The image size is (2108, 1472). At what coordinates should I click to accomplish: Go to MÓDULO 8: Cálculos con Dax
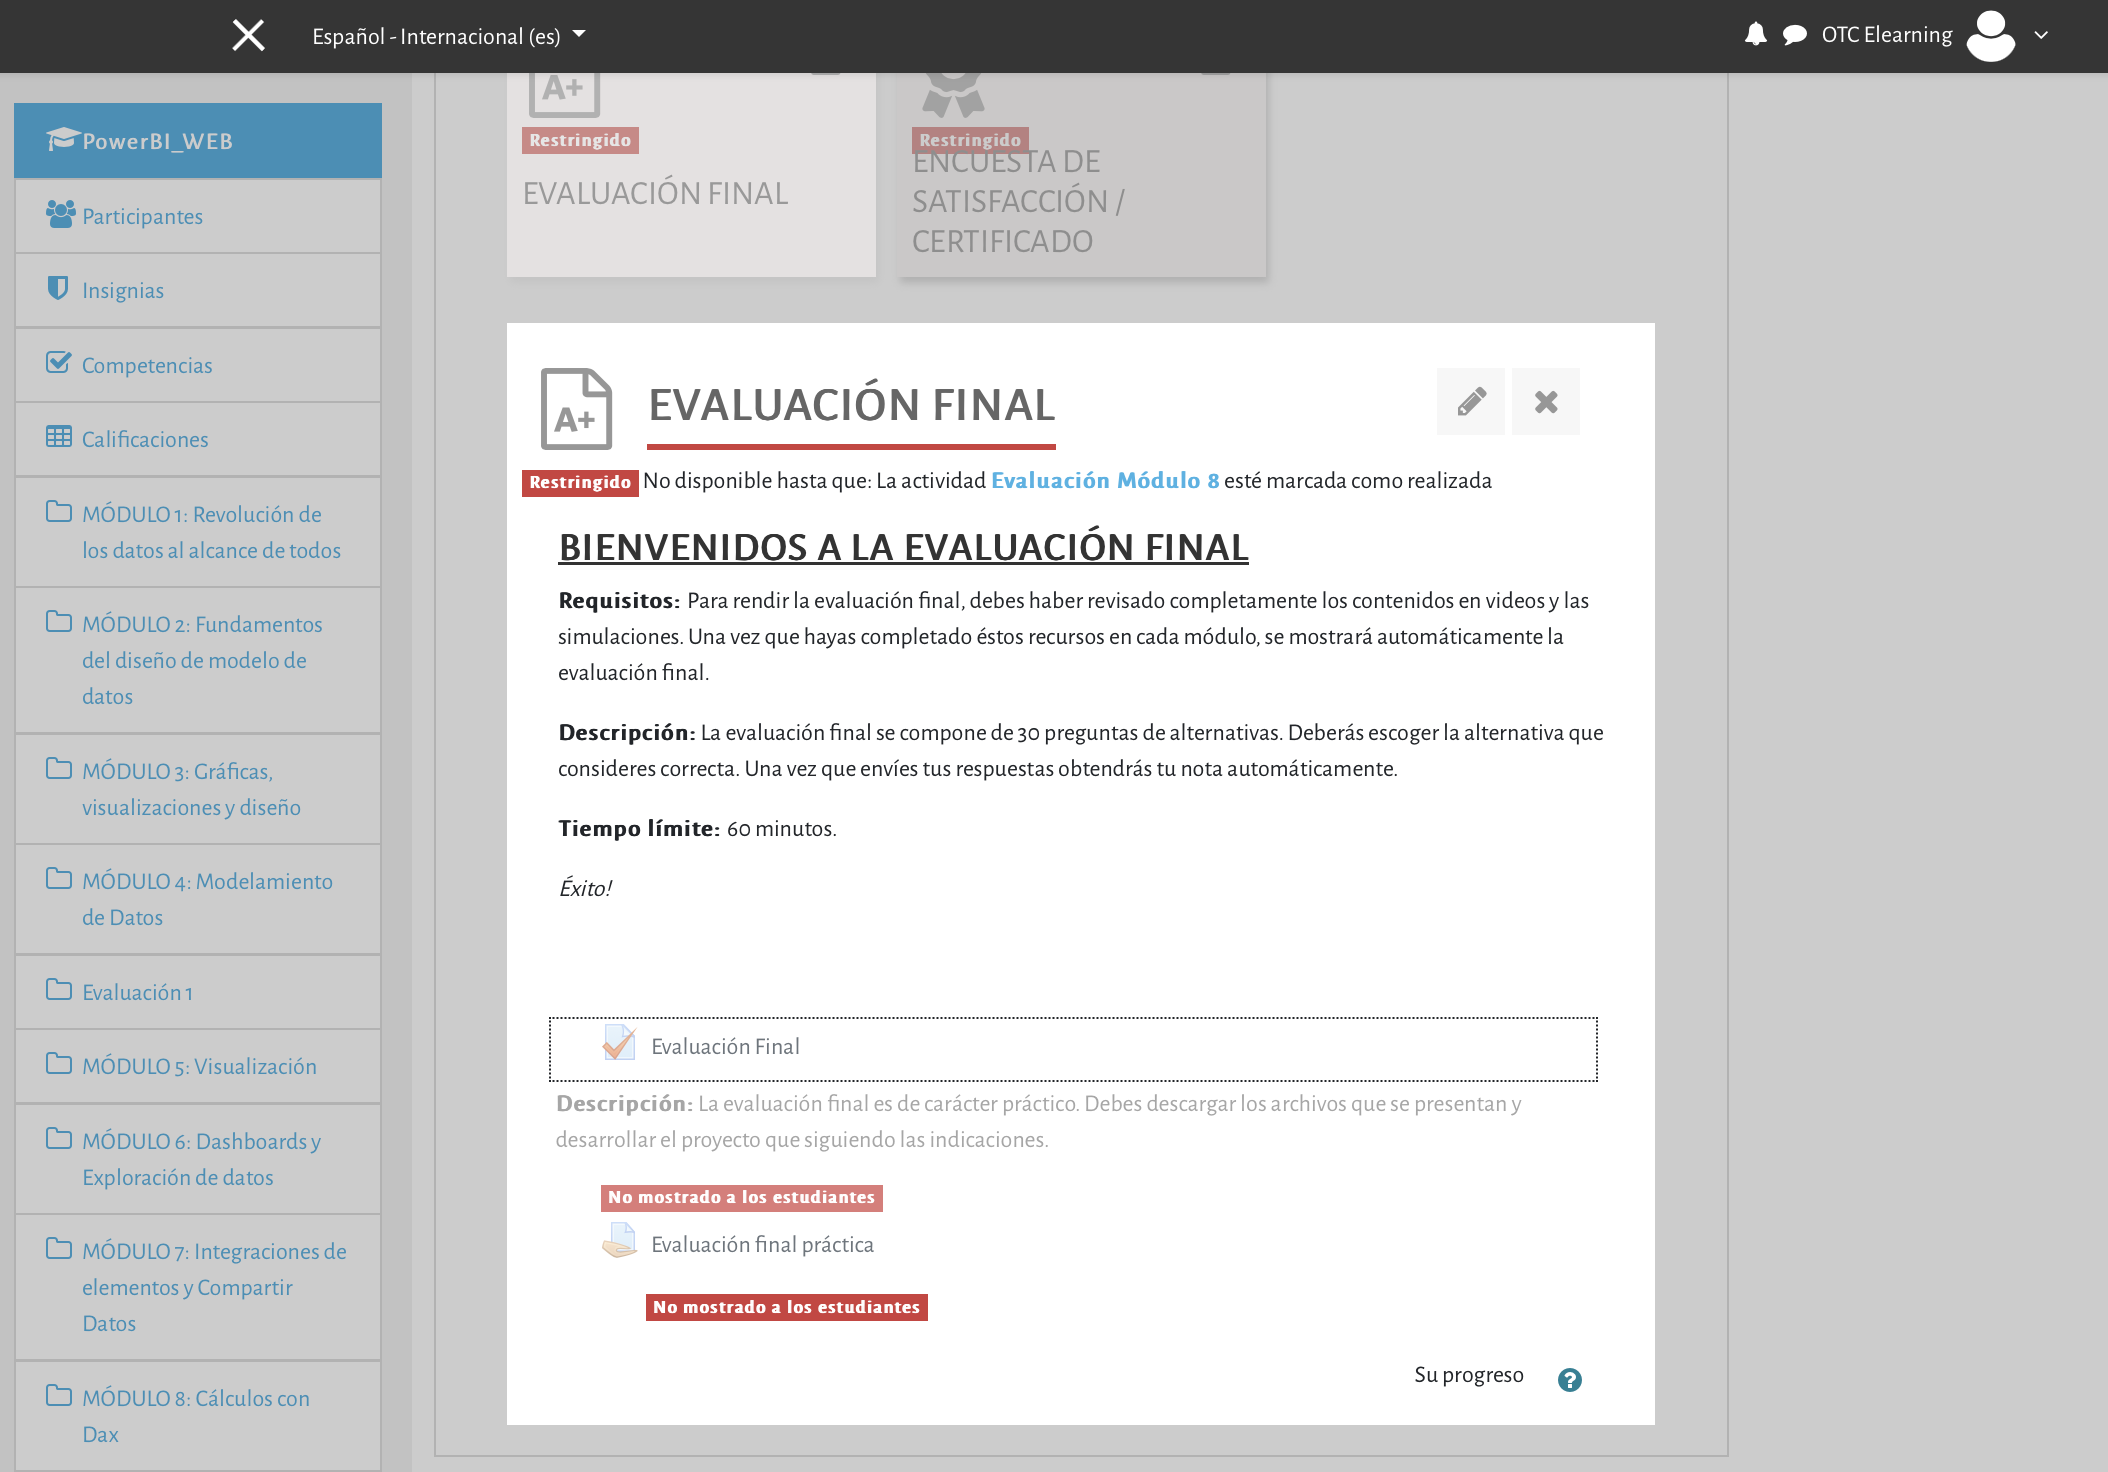click(198, 1416)
